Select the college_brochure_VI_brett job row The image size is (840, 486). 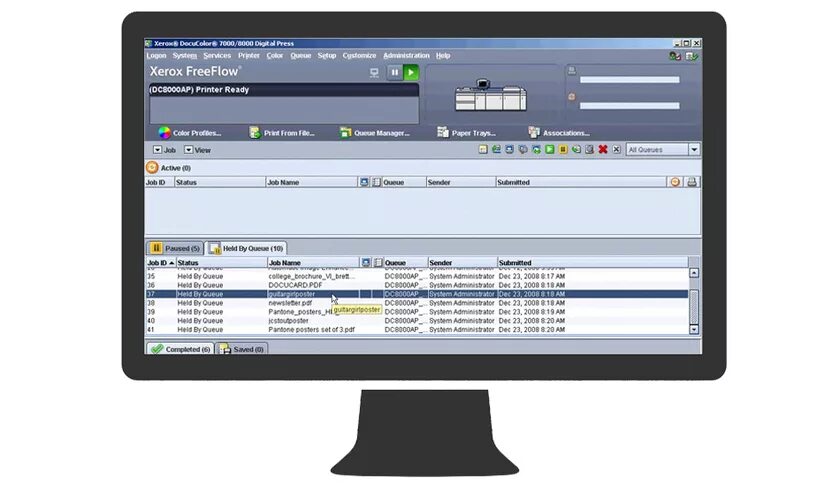point(417,276)
